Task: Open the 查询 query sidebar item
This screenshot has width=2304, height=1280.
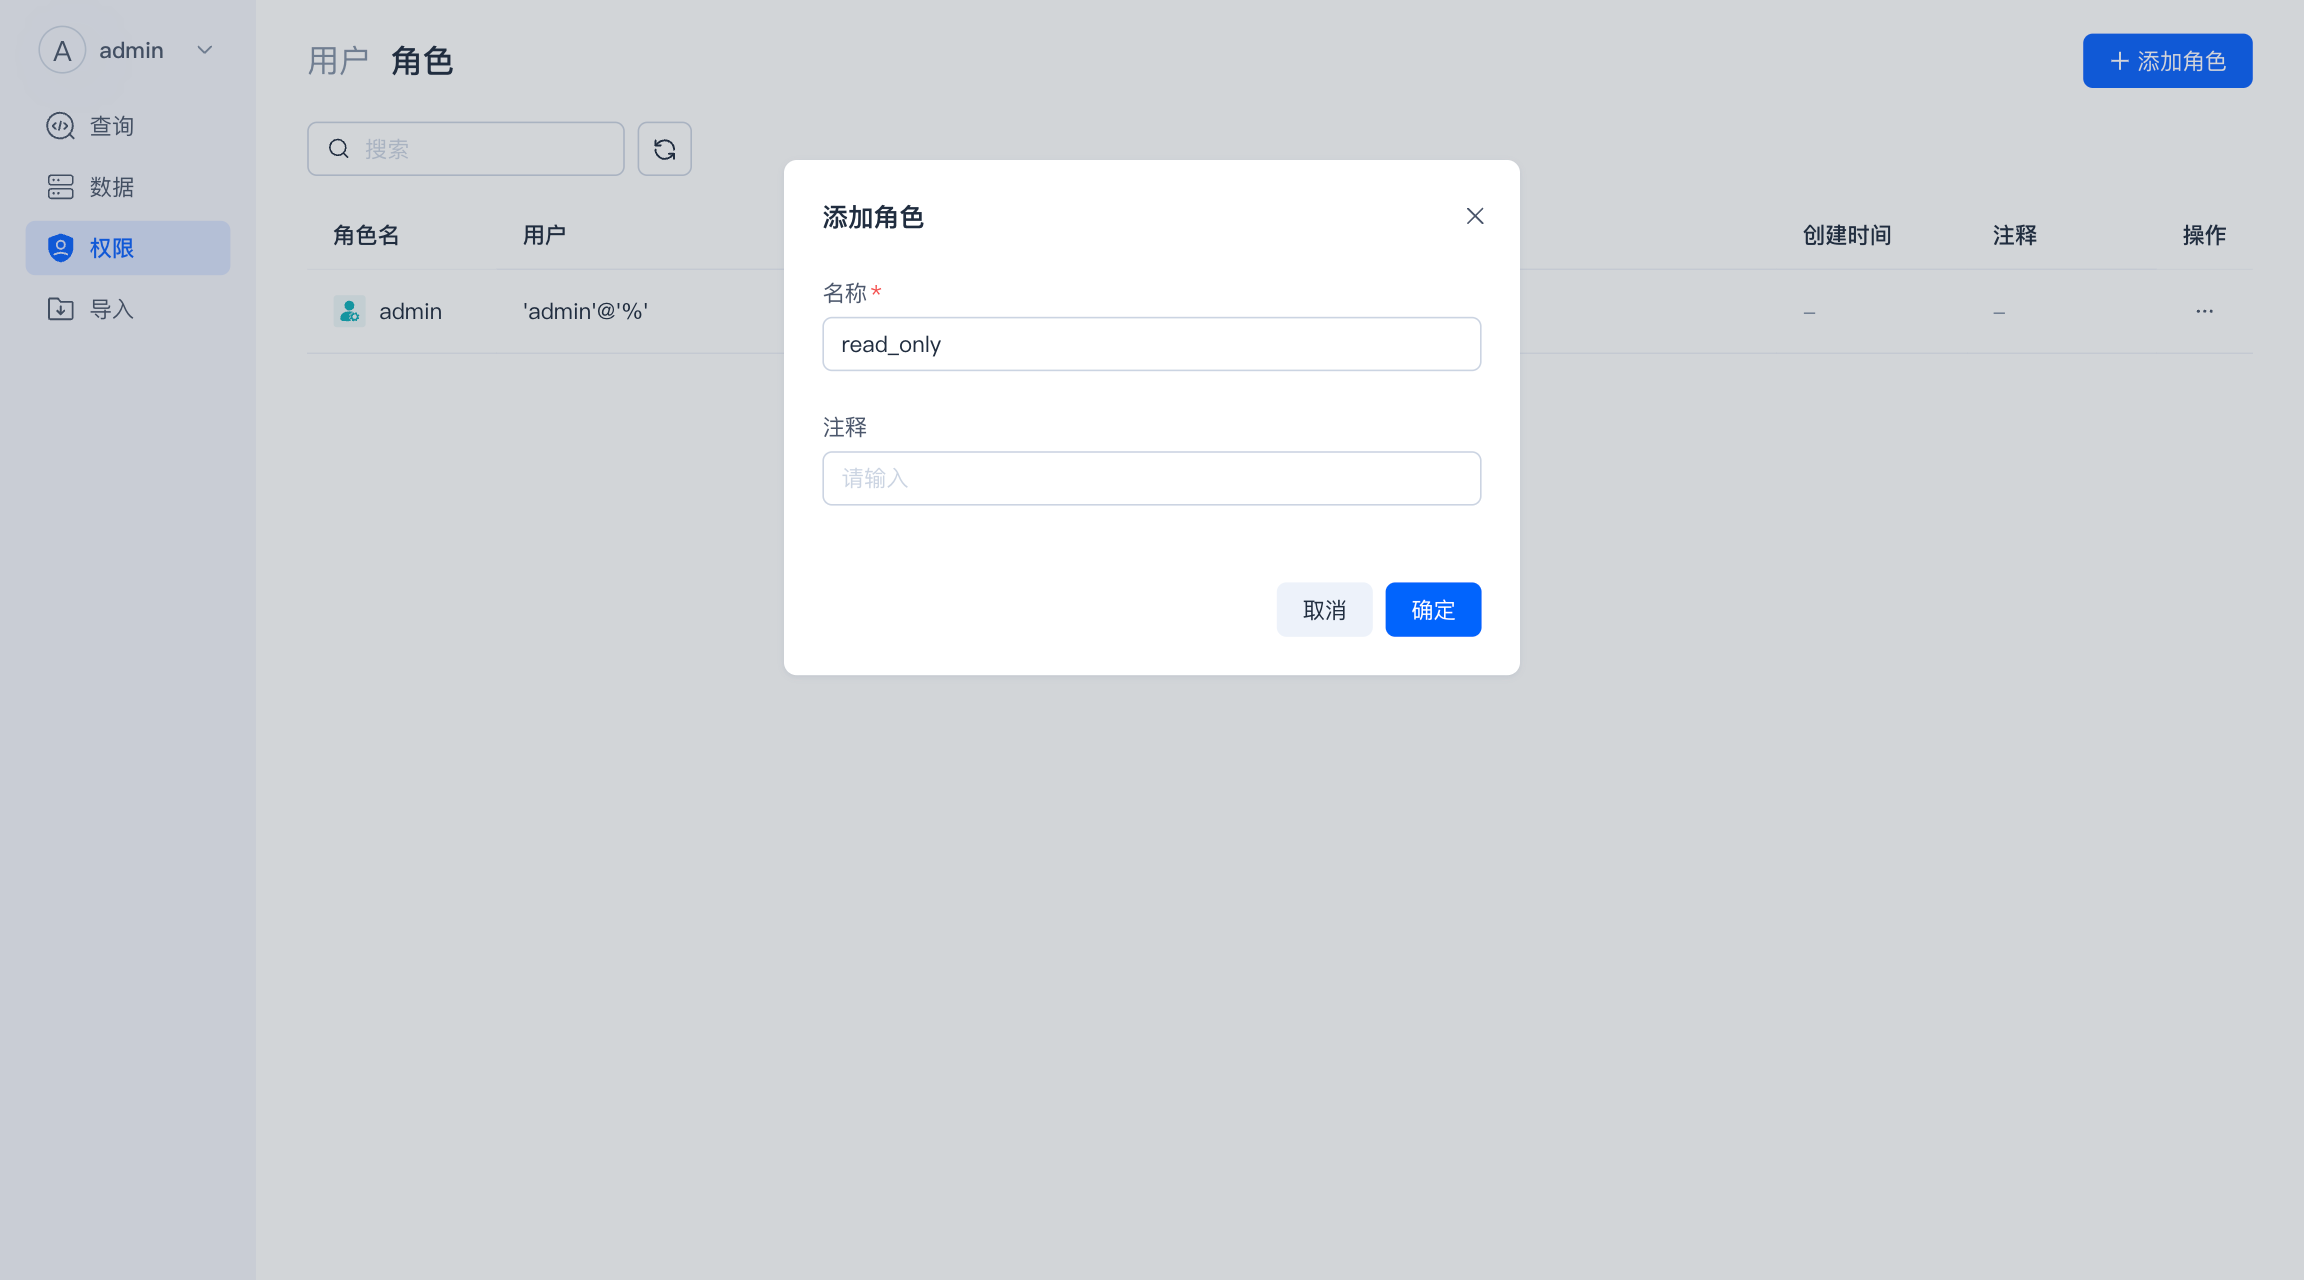Action: click(111, 126)
